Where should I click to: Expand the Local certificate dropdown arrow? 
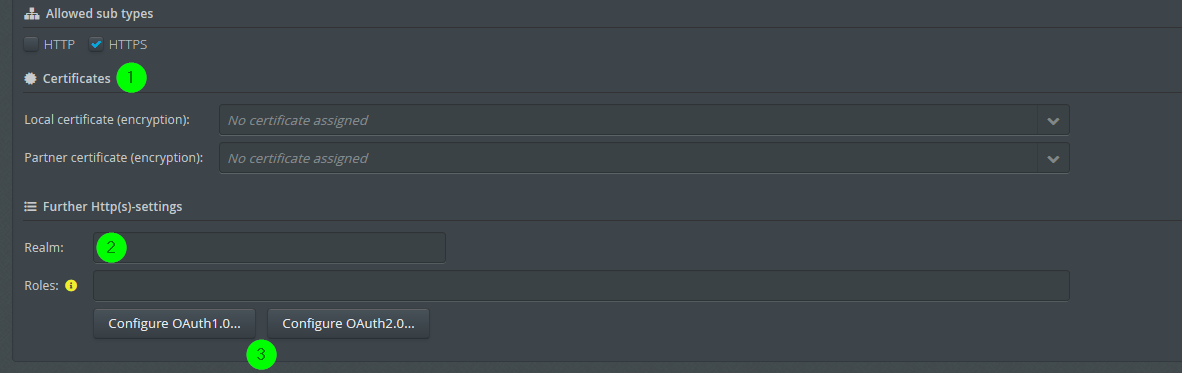point(1053,120)
